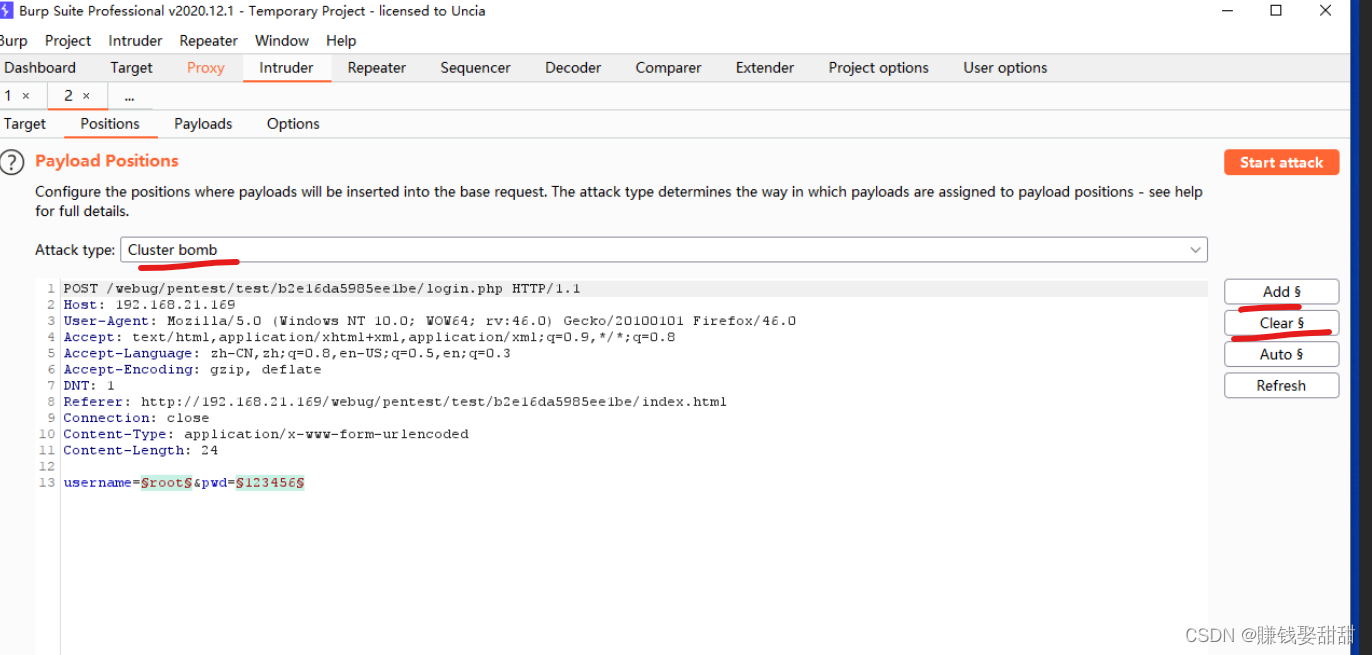Click the Connection: close line
The width and height of the screenshot is (1372, 655).
click(136, 418)
